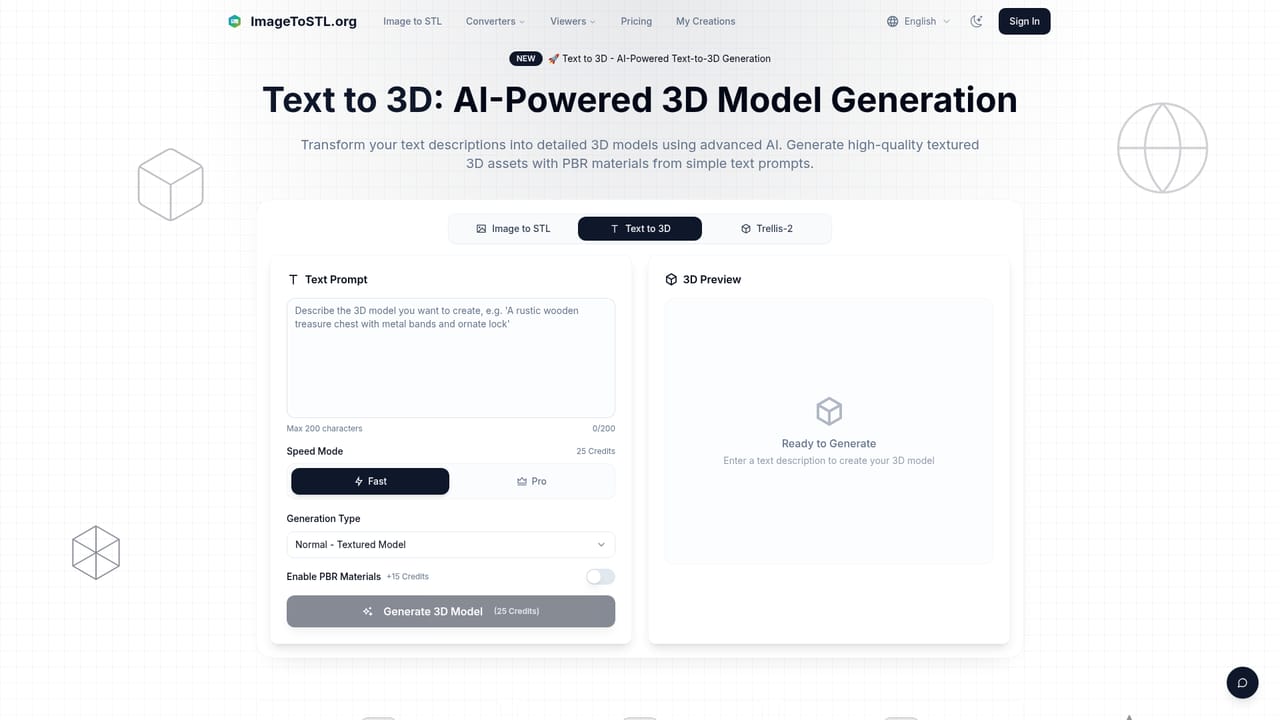Toggle dark mode moon icon
1280x720 pixels.
click(977, 21)
